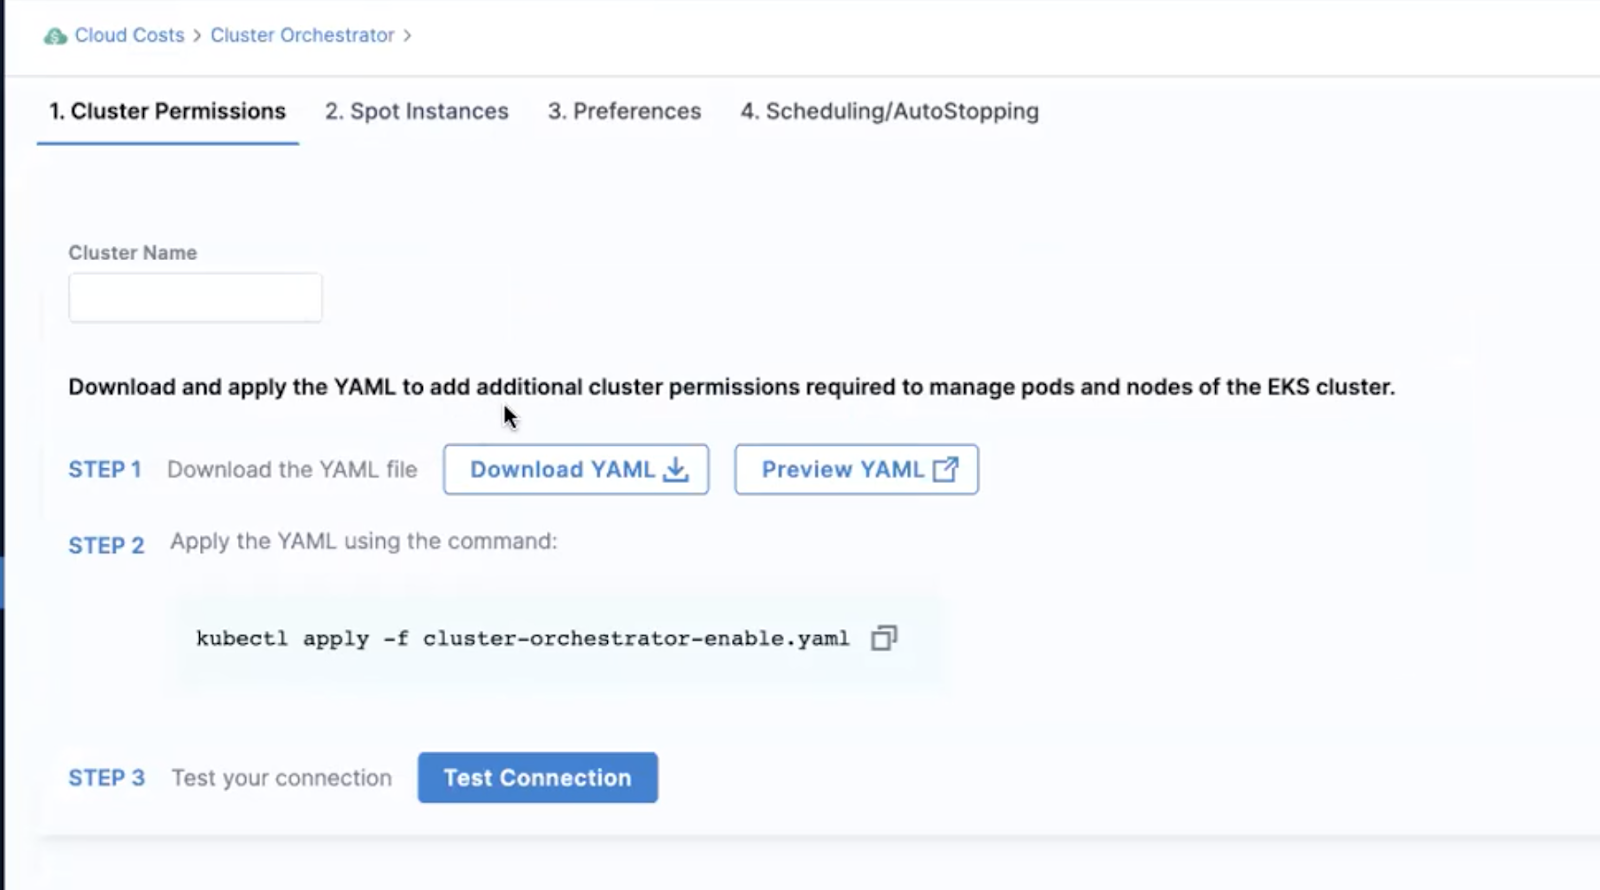
Task: Click the Preview YAML button
Action: pyautogui.click(x=856, y=469)
